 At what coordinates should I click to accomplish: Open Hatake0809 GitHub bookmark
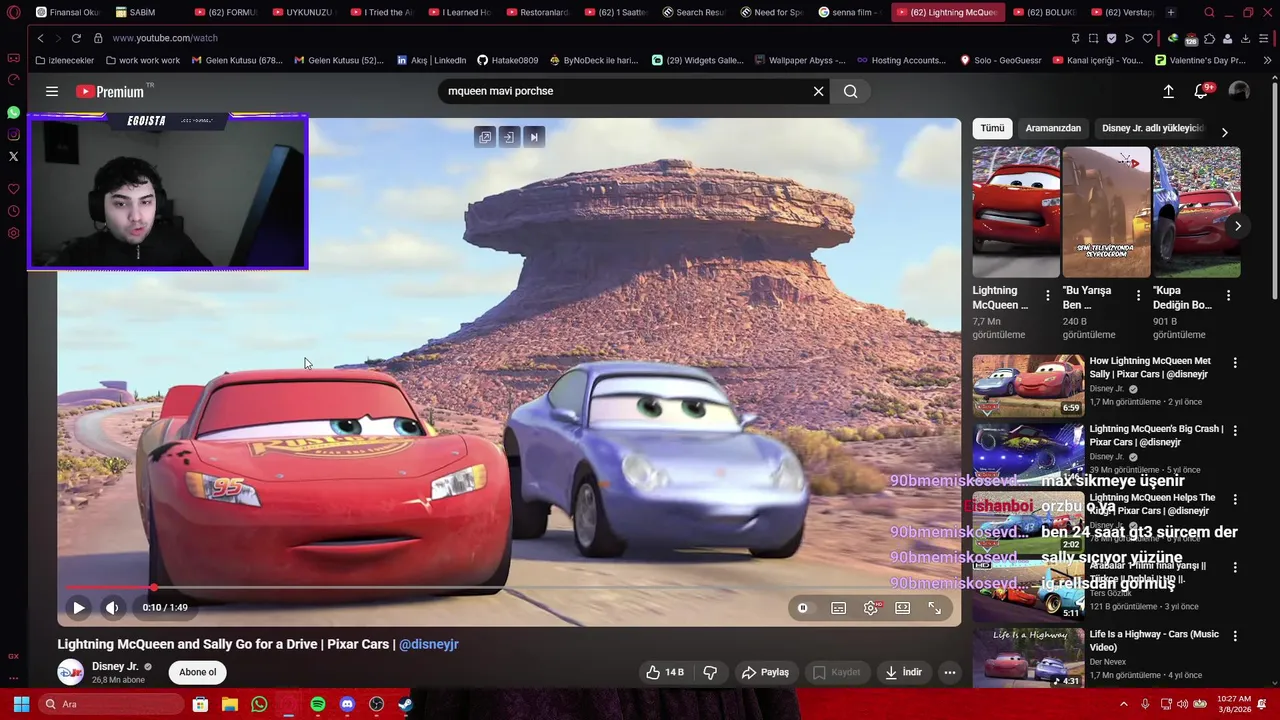[507, 60]
